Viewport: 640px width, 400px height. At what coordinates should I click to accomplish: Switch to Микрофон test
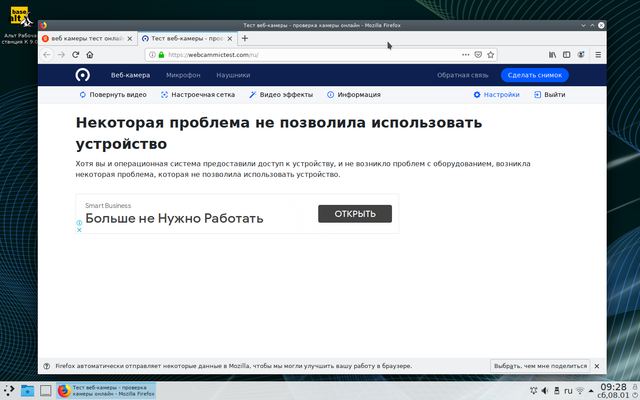(183, 75)
